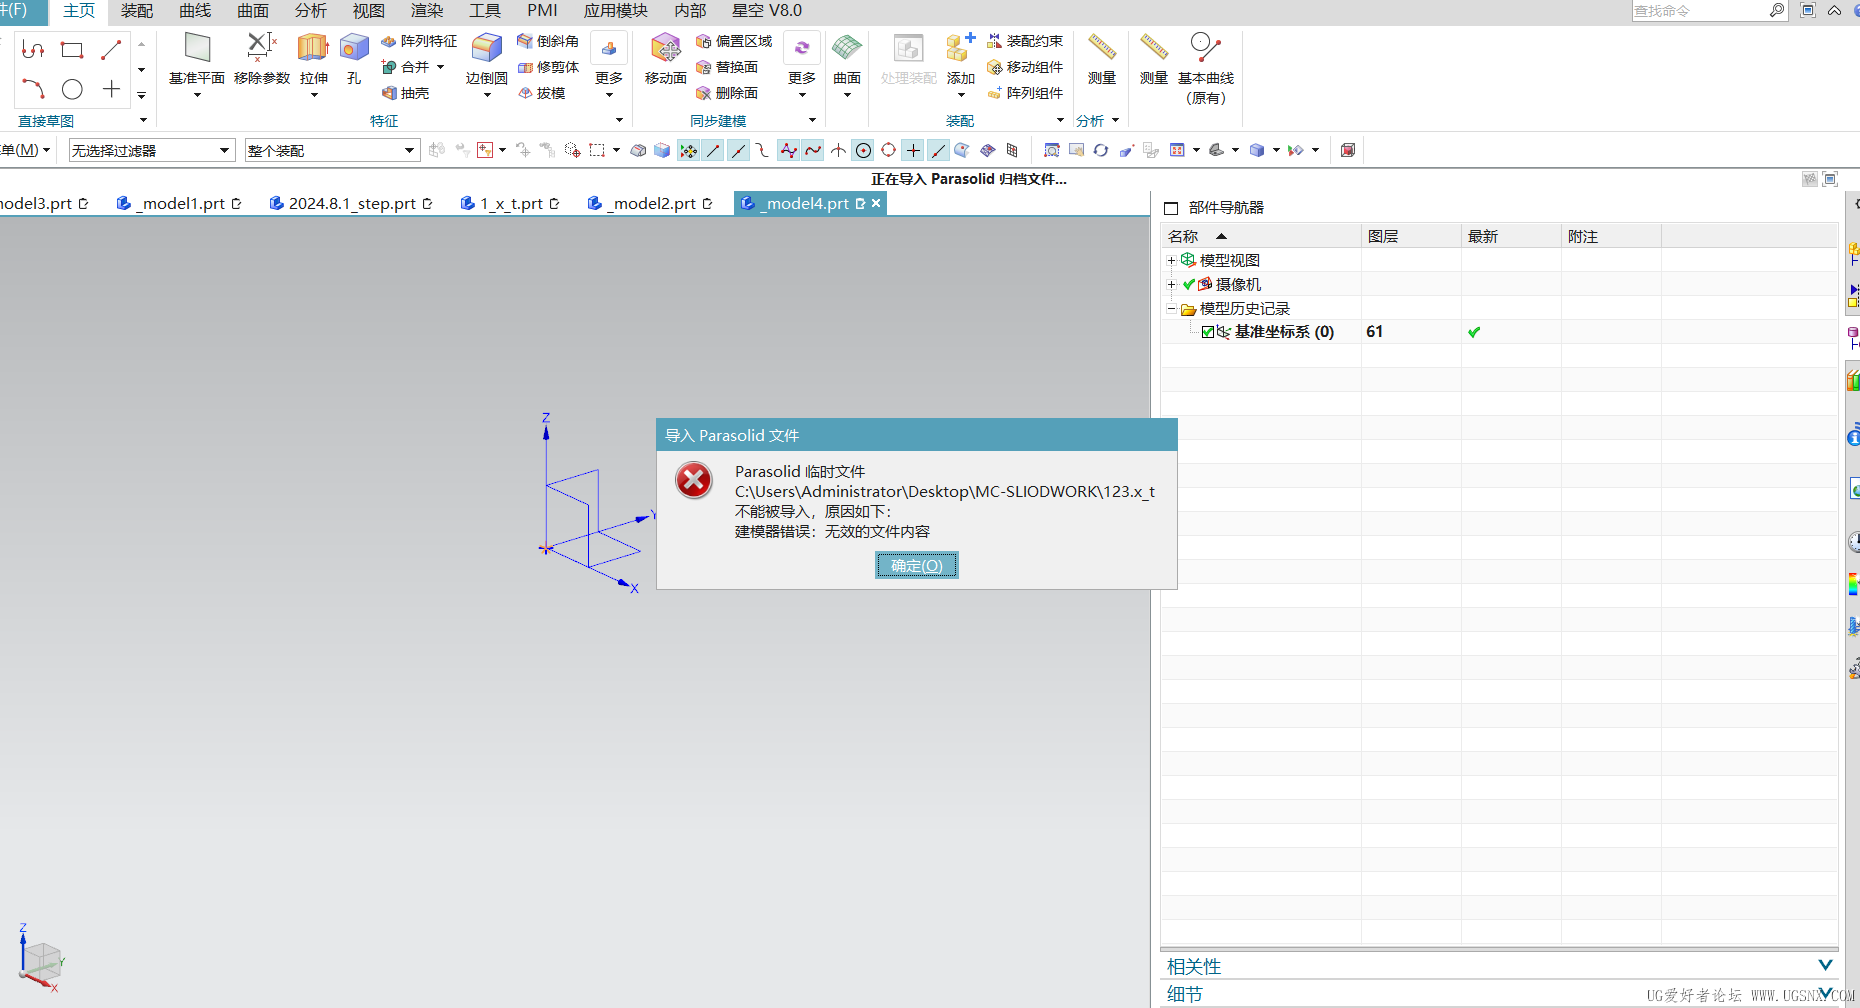Screen dimensions: 1860x1008
Task: Open the 装配 ribbon tab
Action: [x=137, y=11]
